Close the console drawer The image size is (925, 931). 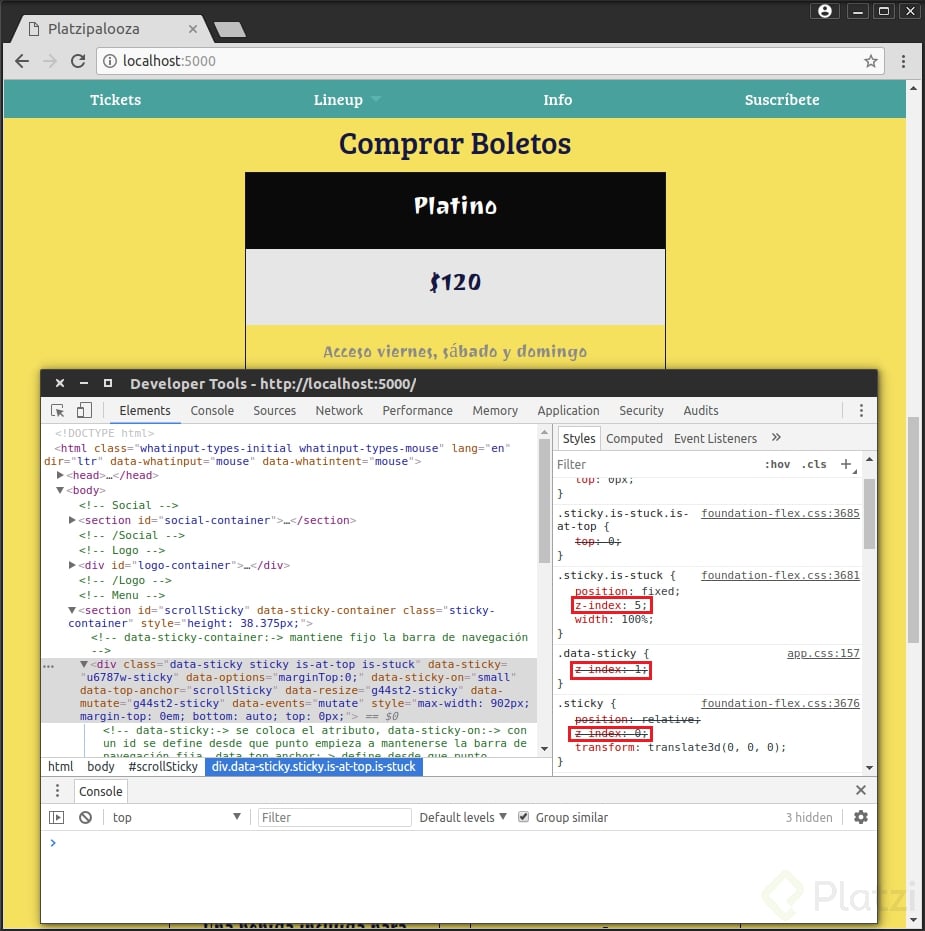[860, 790]
